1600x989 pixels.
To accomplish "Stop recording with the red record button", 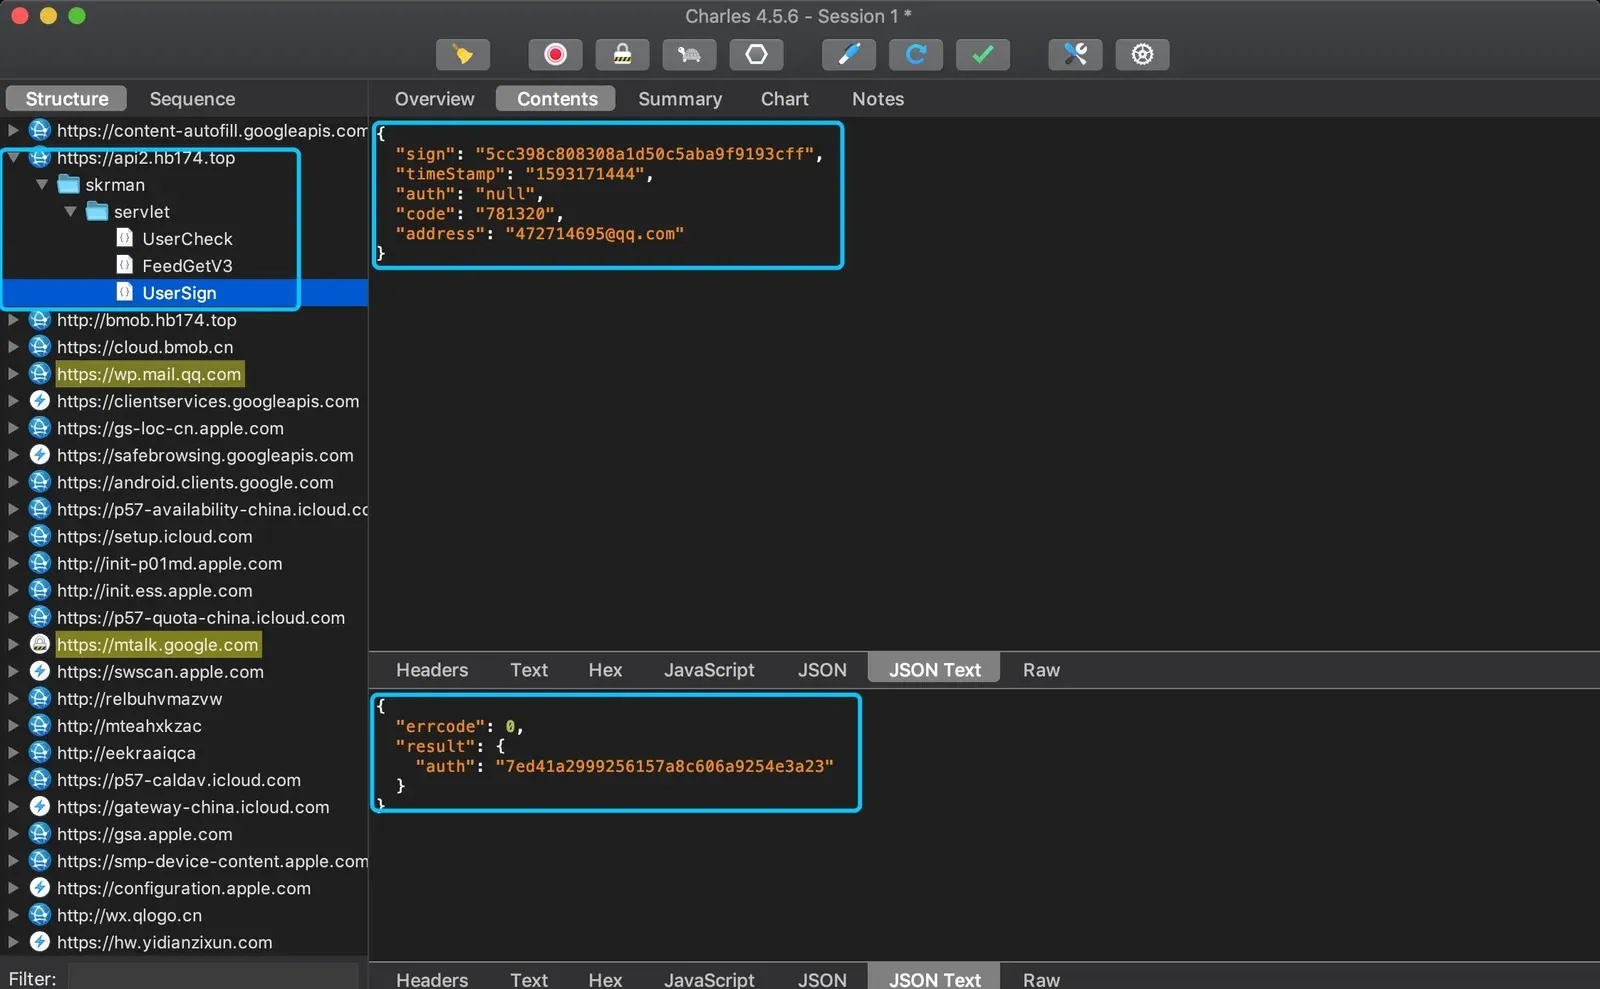I will 555,54.
